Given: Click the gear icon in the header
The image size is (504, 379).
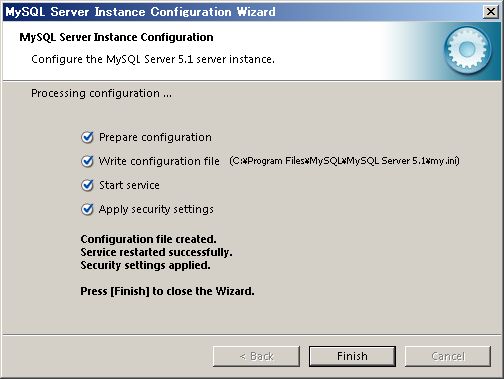Looking at the screenshot, I should point(467,50).
